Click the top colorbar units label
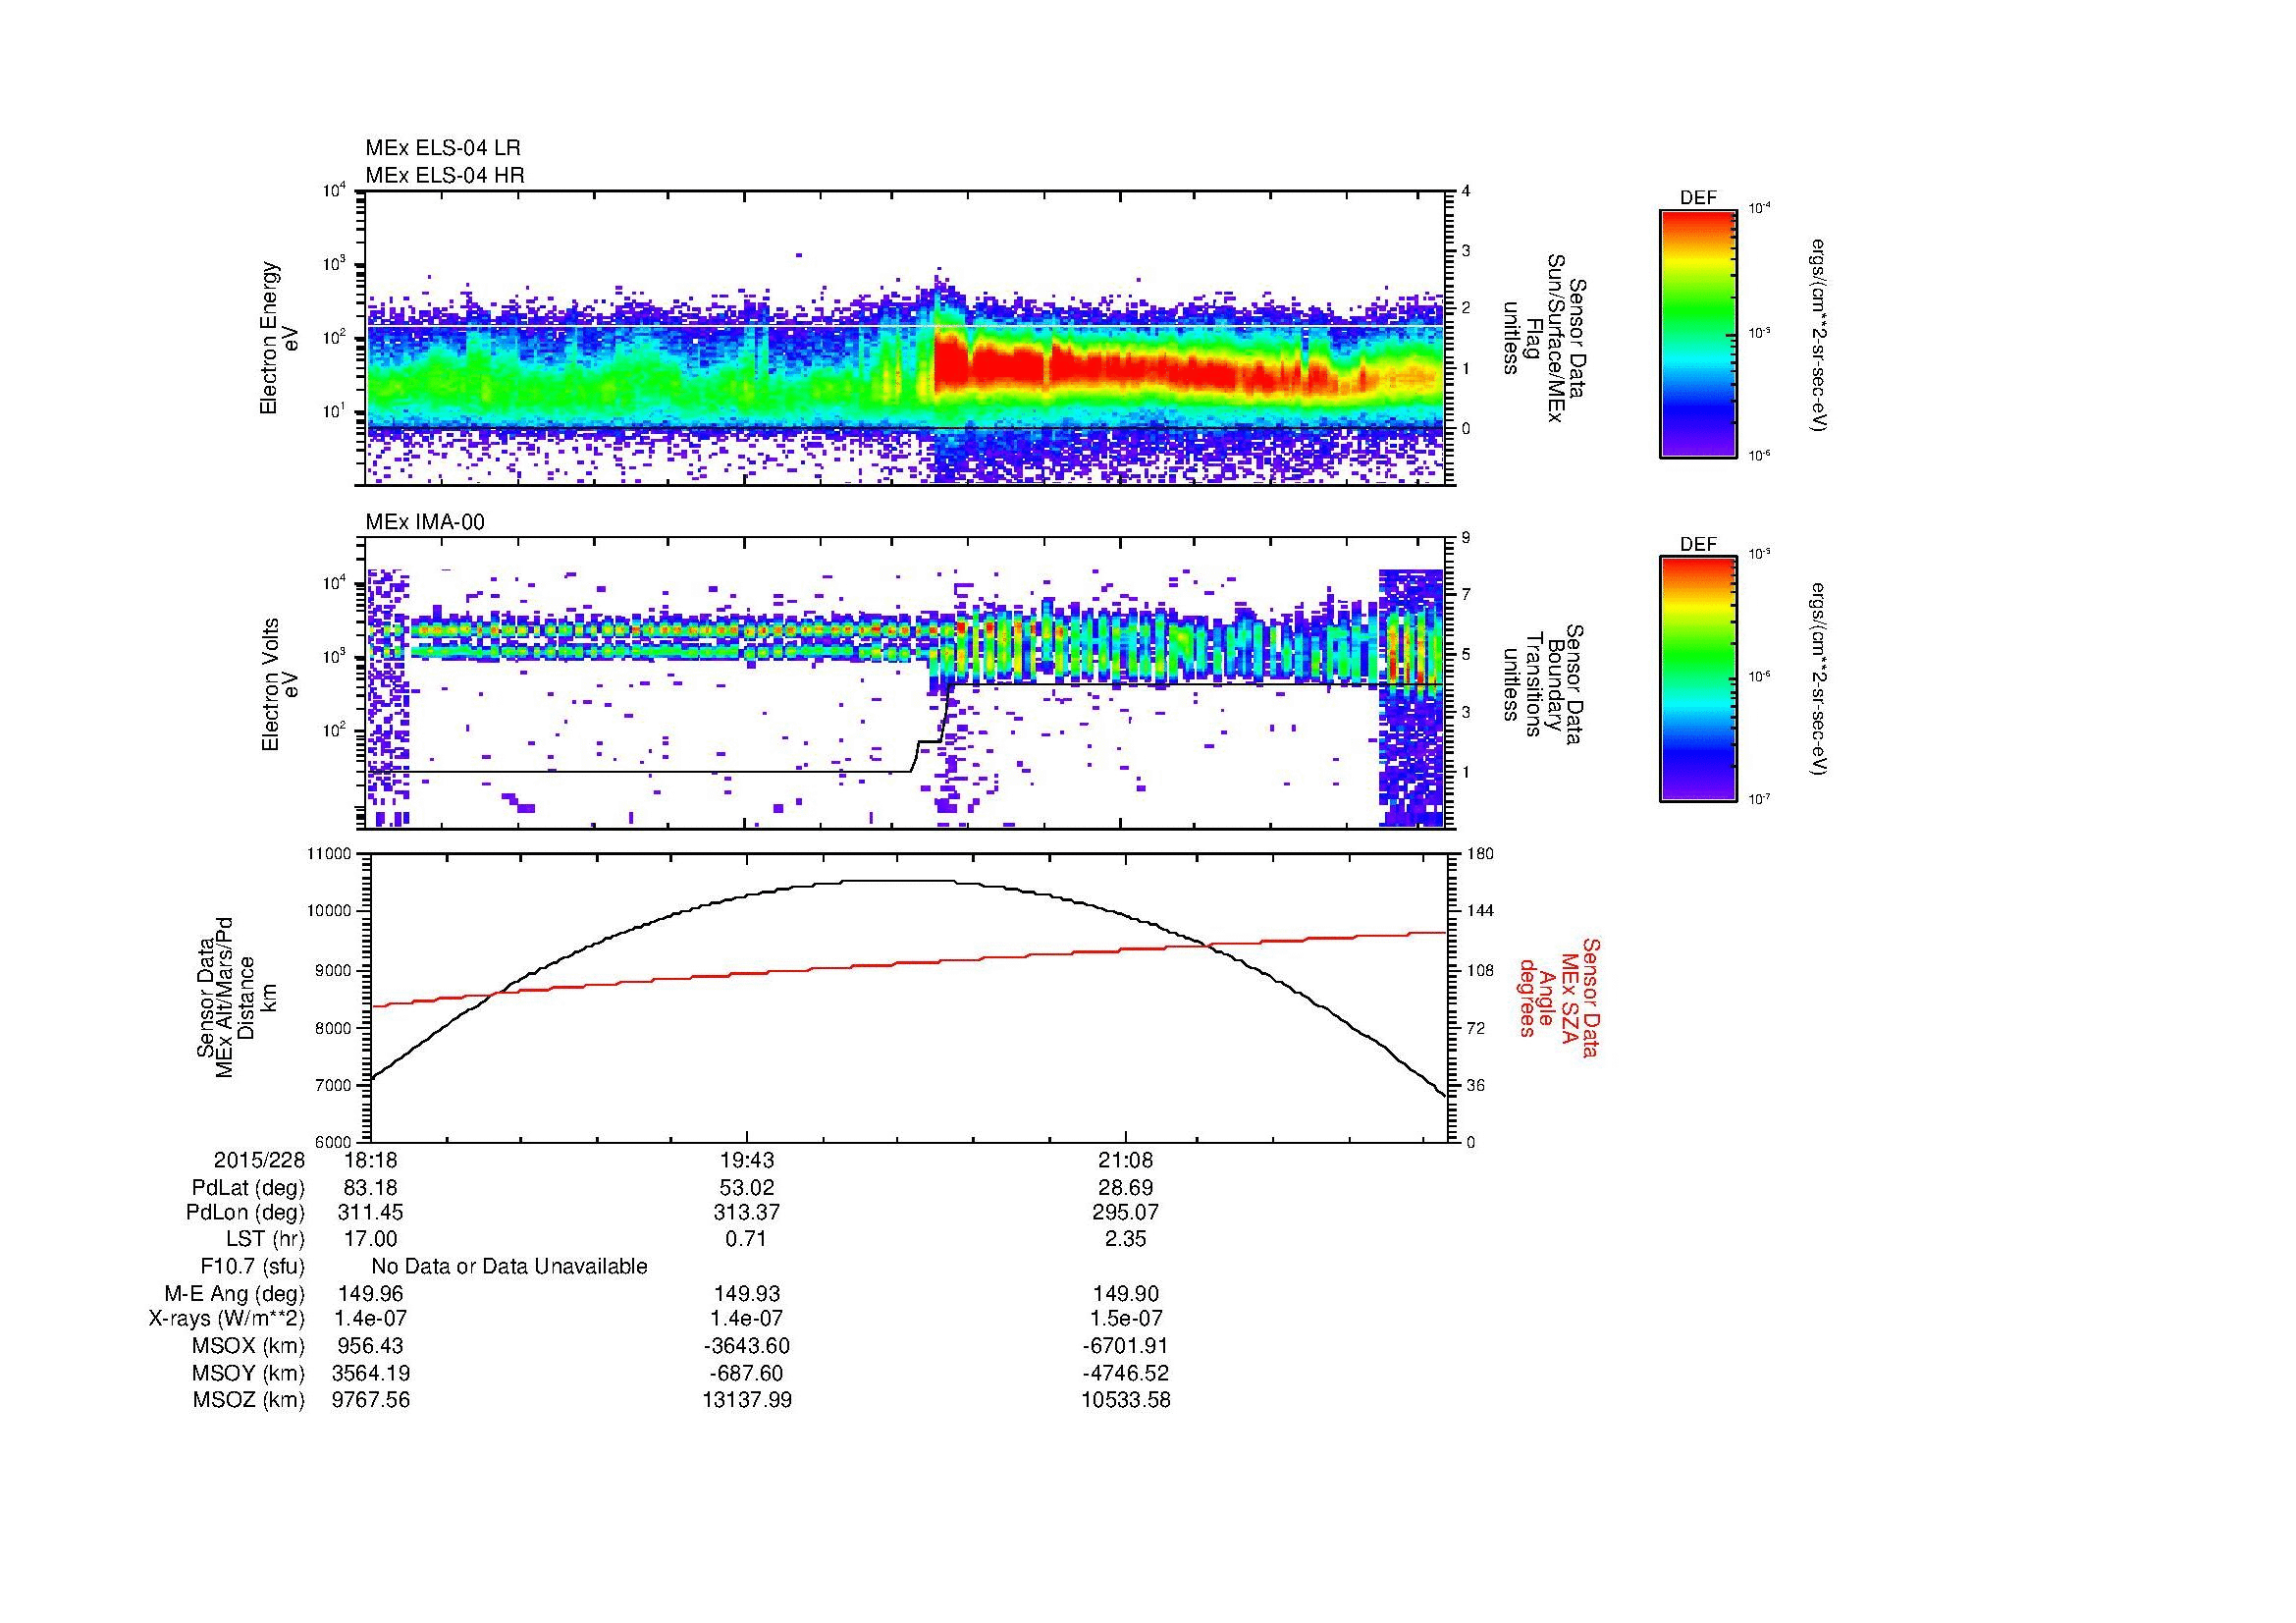Viewport: 2296px width, 1623px height. 1818,335
